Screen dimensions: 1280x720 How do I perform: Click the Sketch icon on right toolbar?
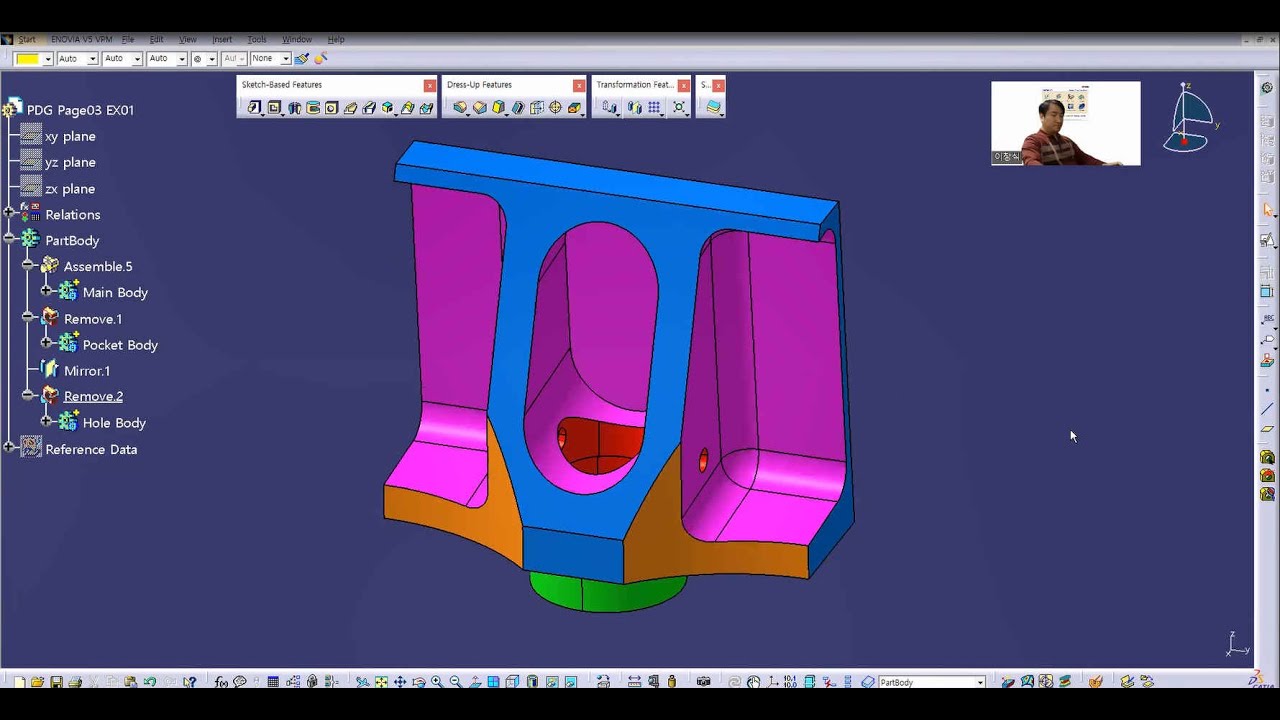1268,240
